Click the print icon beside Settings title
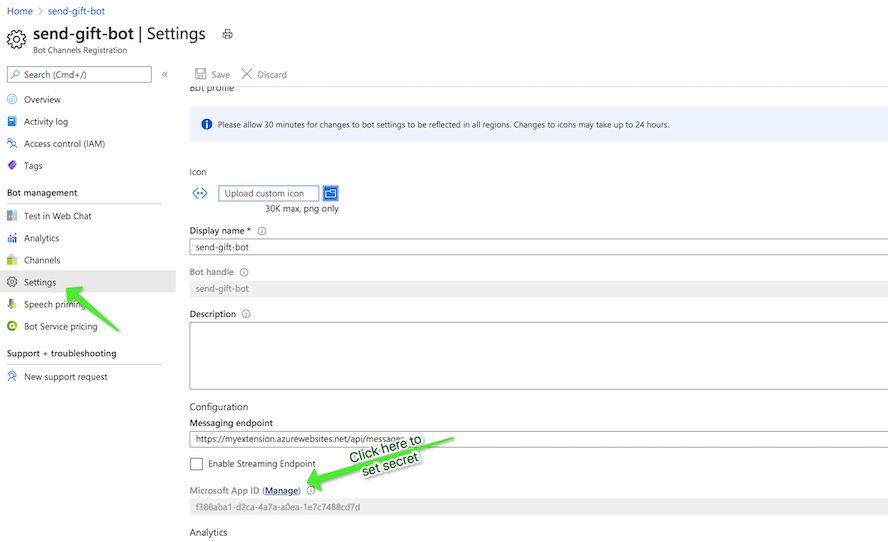The height and width of the screenshot is (542, 888). [227, 34]
